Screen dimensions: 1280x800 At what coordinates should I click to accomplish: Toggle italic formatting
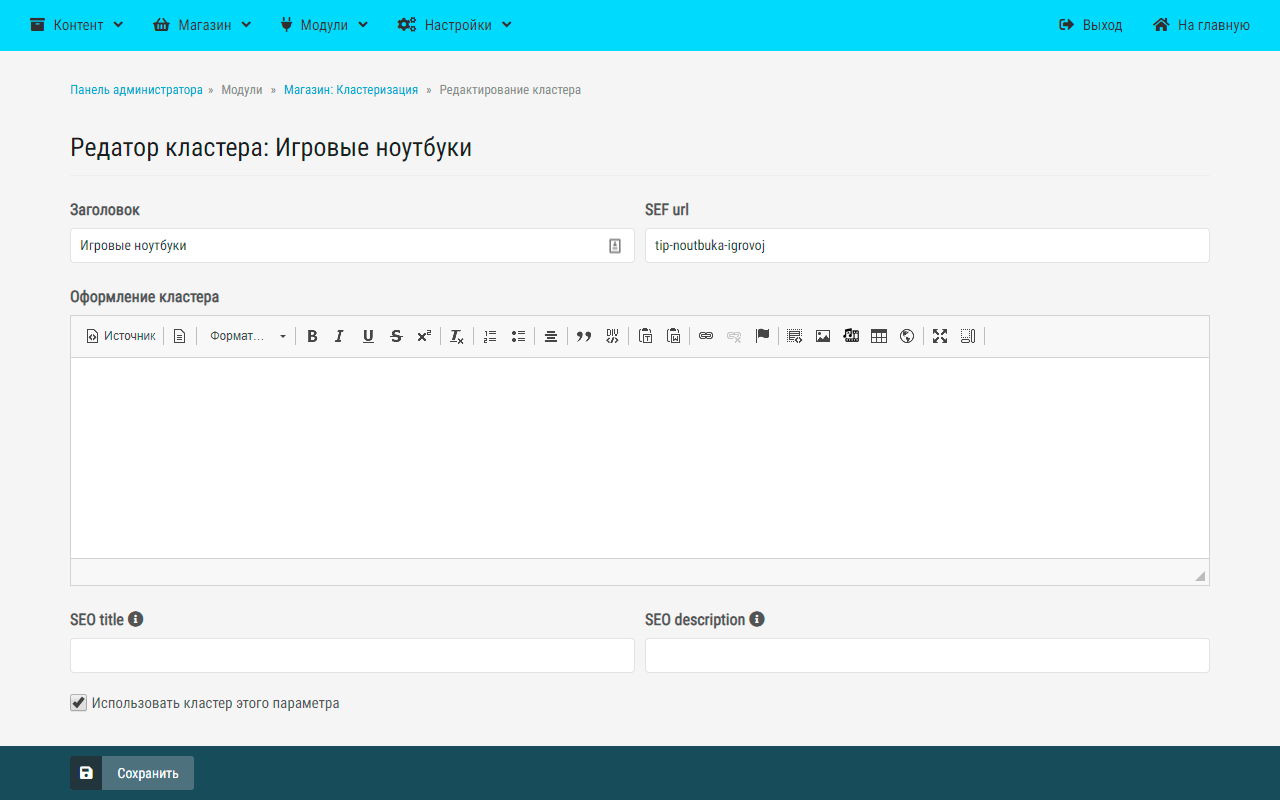(x=340, y=336)
